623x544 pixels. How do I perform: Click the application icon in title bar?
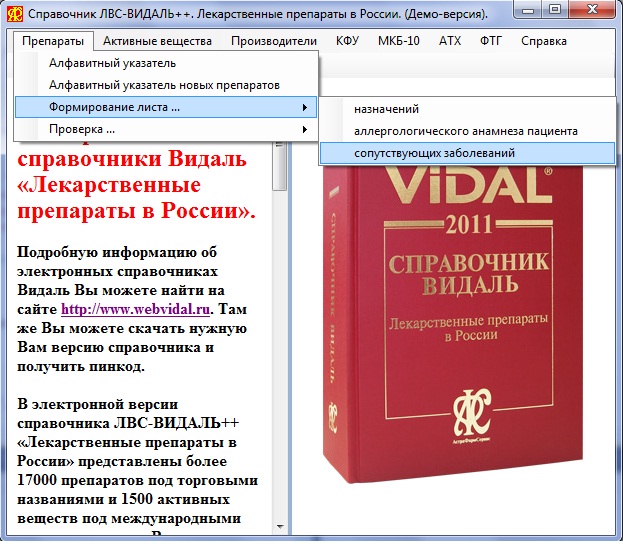15,14
